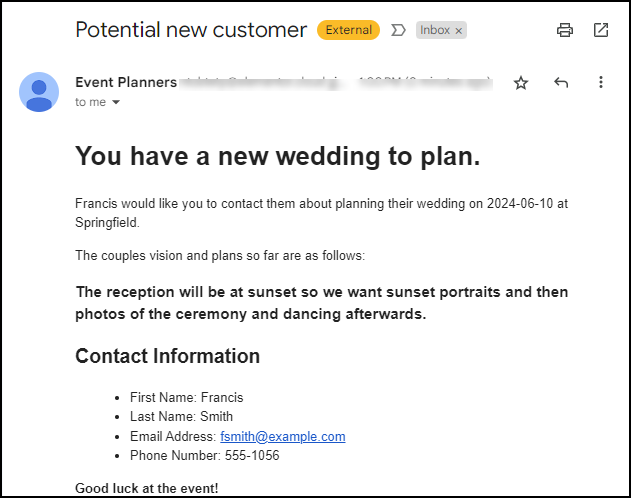The width and height of the screenshot is (631, 498).
Task: Click the sender's profile avatar
Action: [39, 92]
